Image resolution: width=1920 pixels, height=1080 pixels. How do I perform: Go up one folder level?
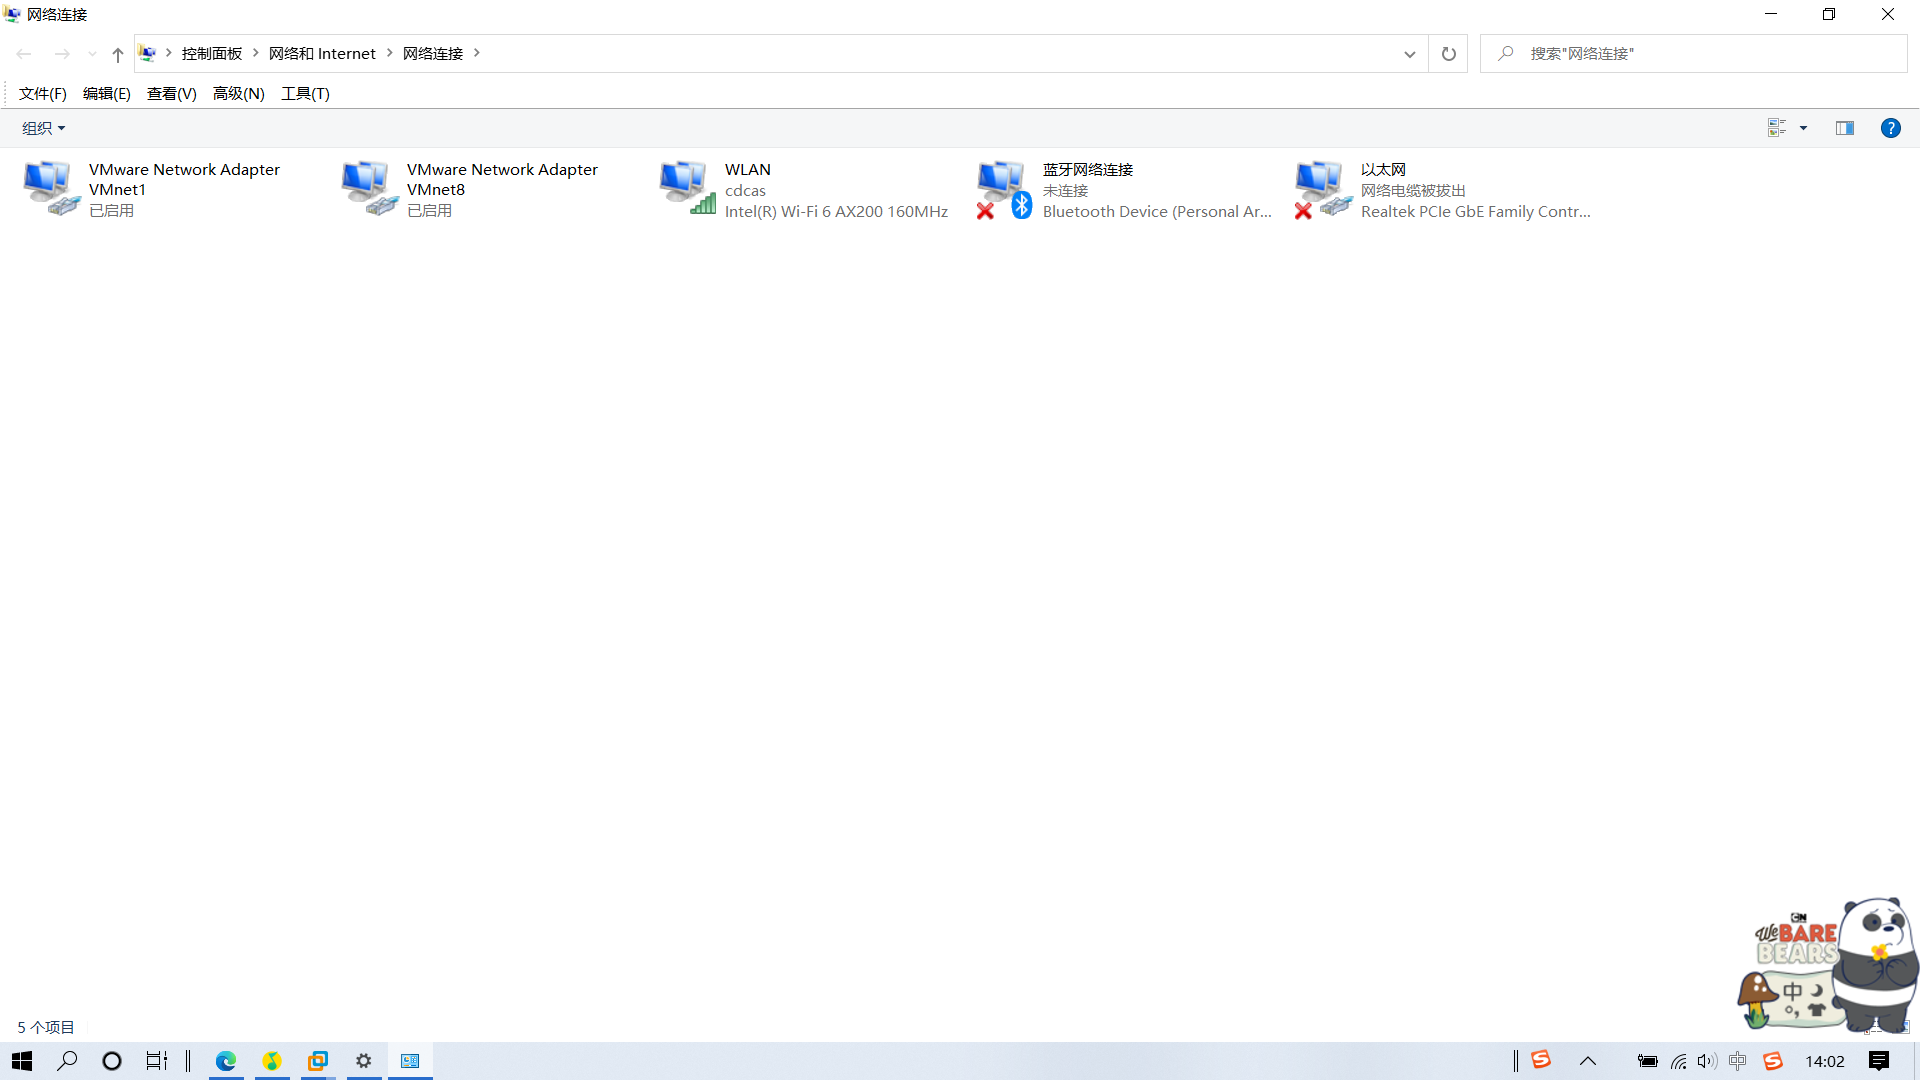tap(118, 54)
